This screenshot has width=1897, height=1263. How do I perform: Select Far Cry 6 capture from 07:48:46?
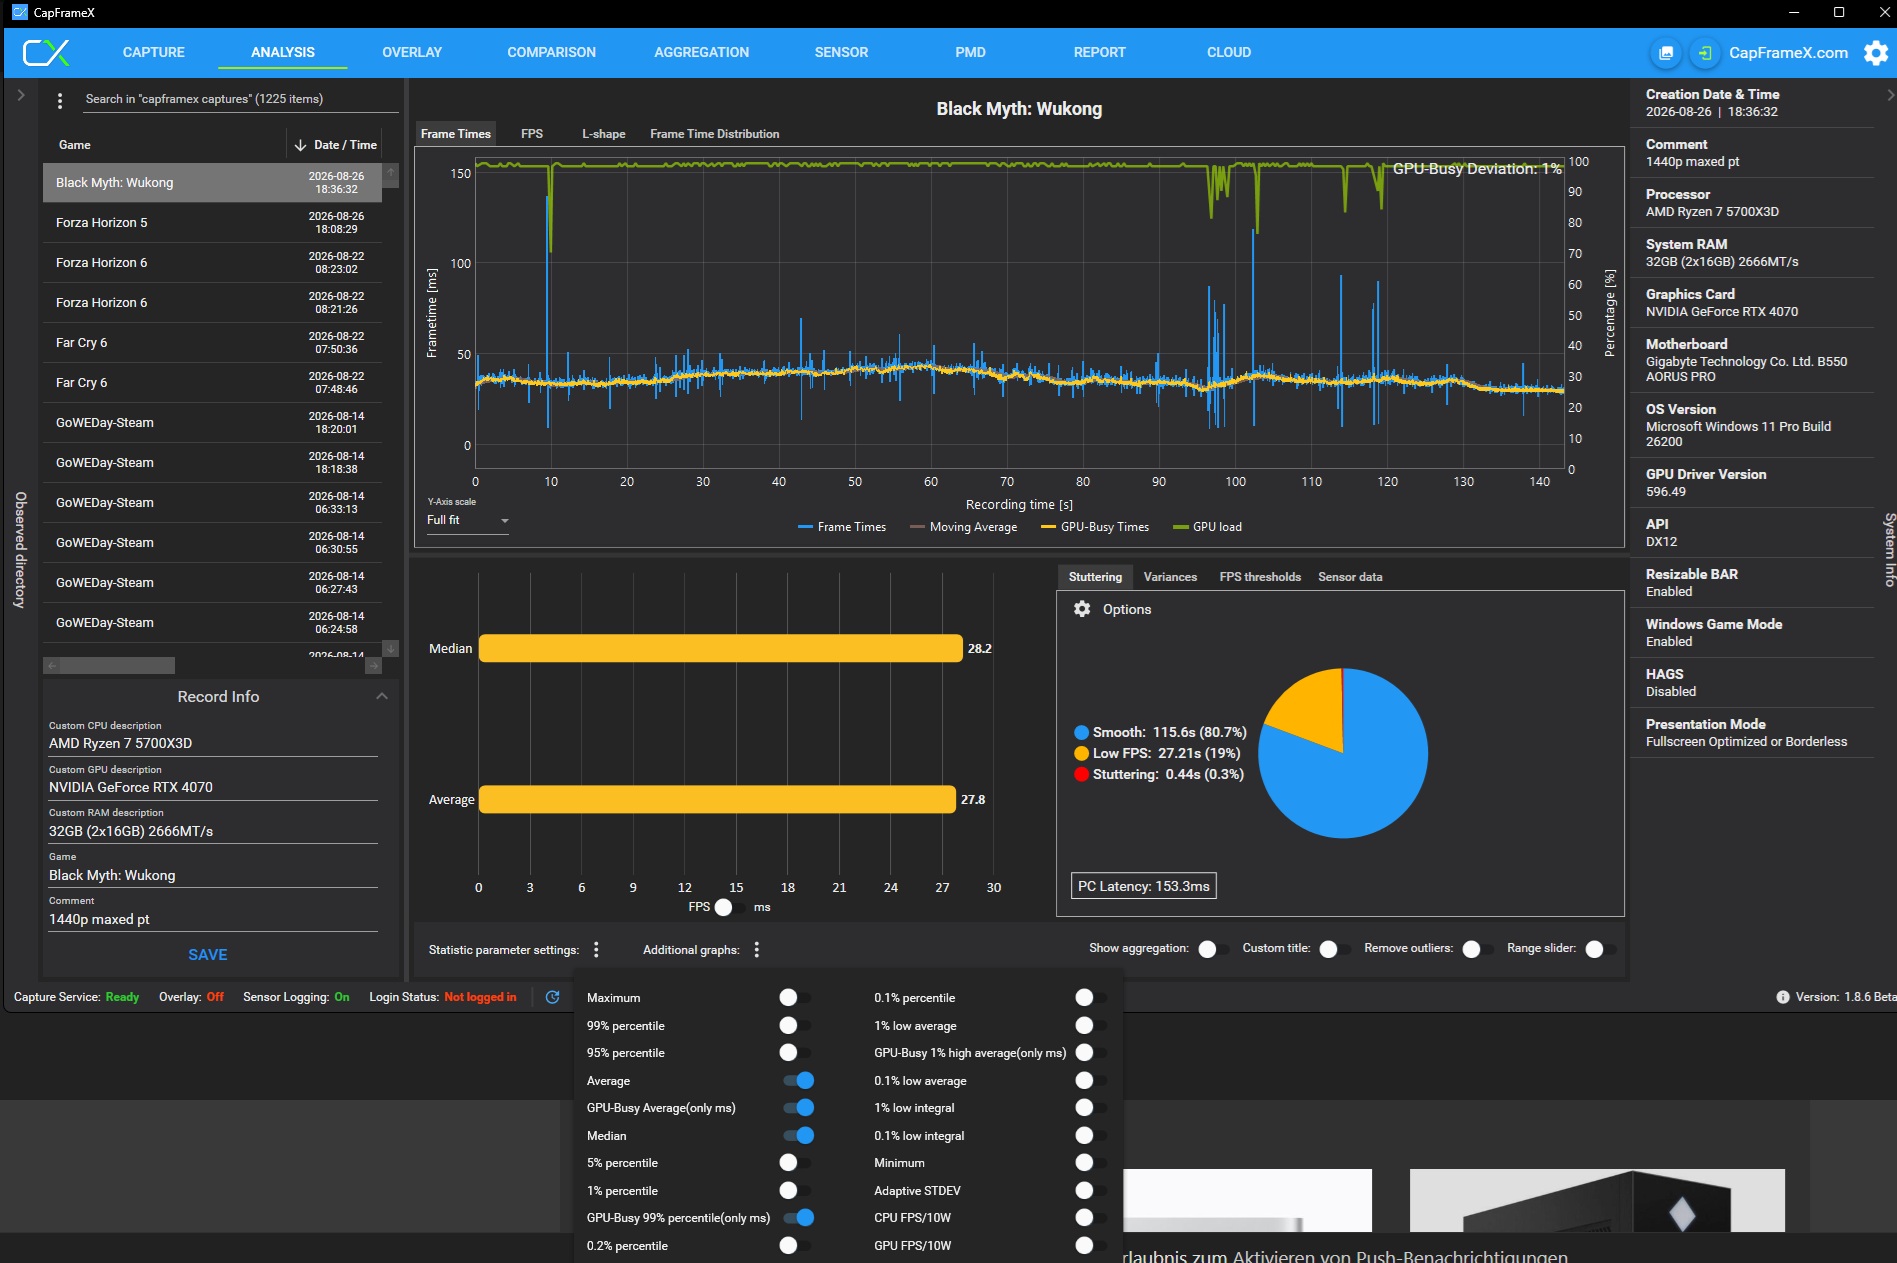pyautogui.click(x=212, y=382)
